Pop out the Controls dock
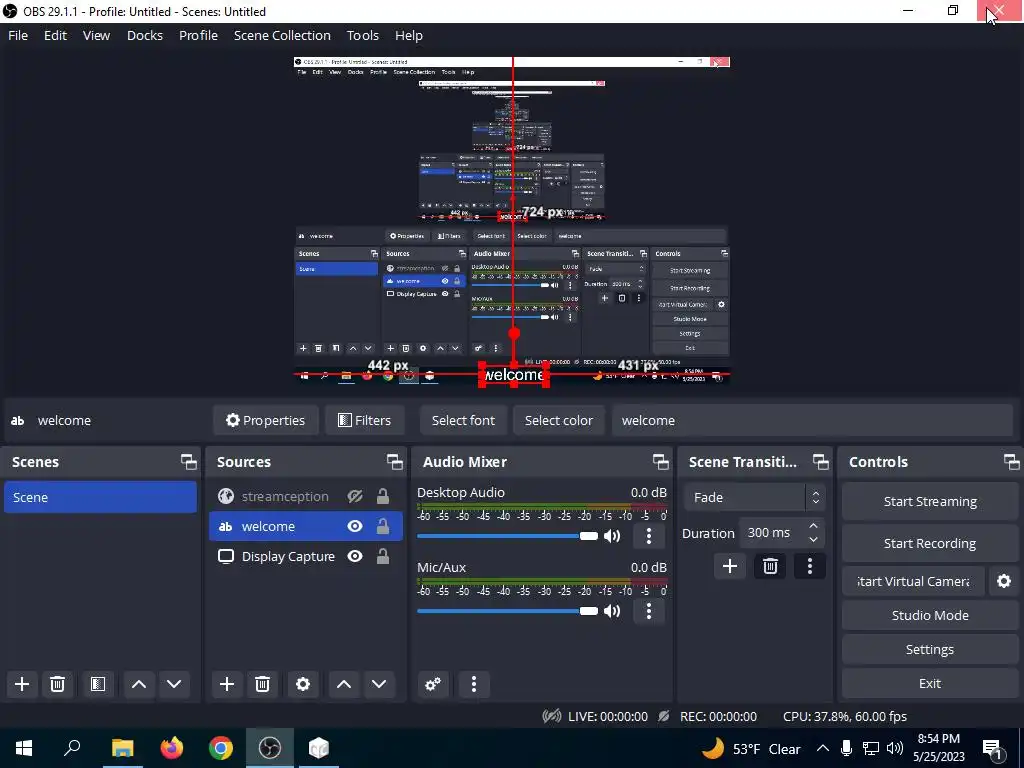 point(1012,462)
